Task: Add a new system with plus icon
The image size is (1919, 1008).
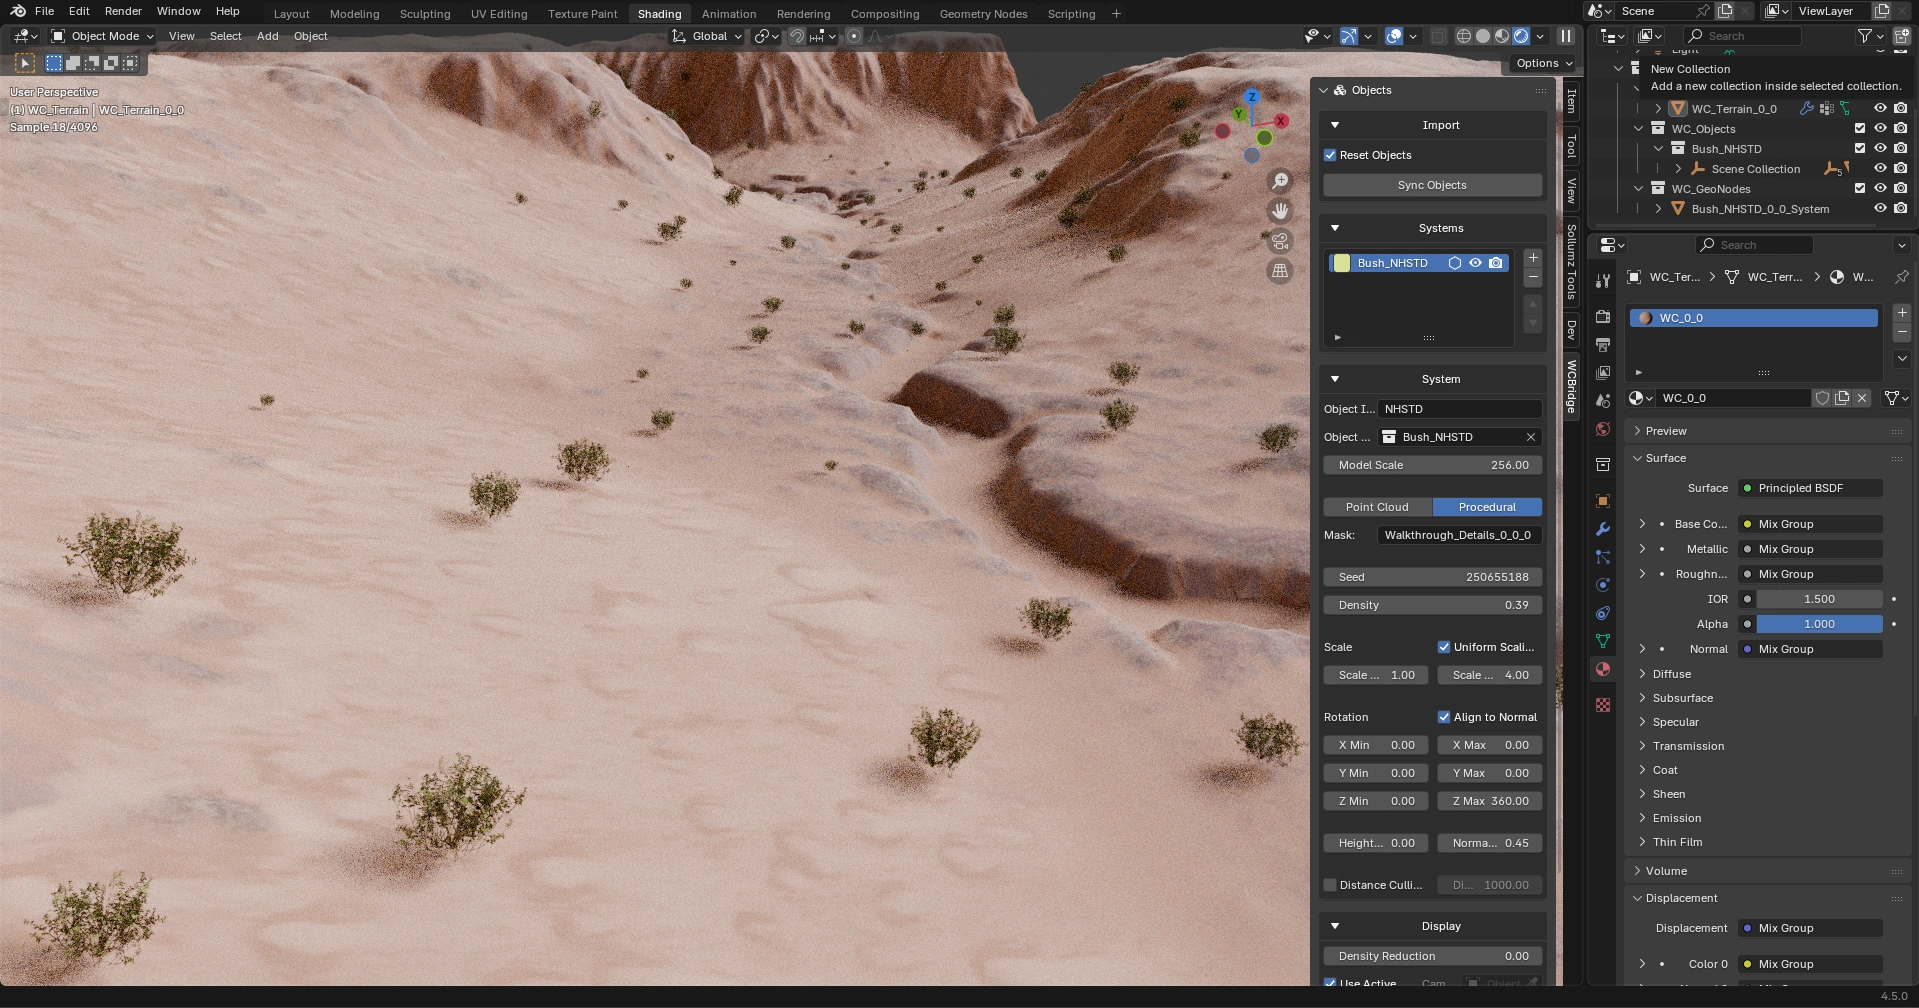Action: point(1532,258)
